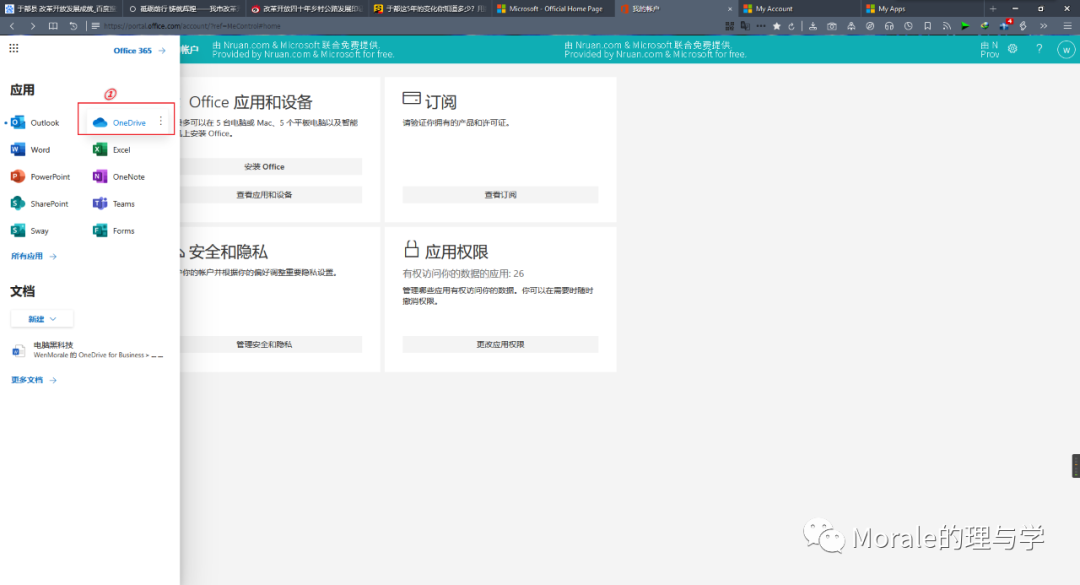Viewport: 1080px width, 585px height.
Task: Expand the 新建 dropdown
Action: 42,319
